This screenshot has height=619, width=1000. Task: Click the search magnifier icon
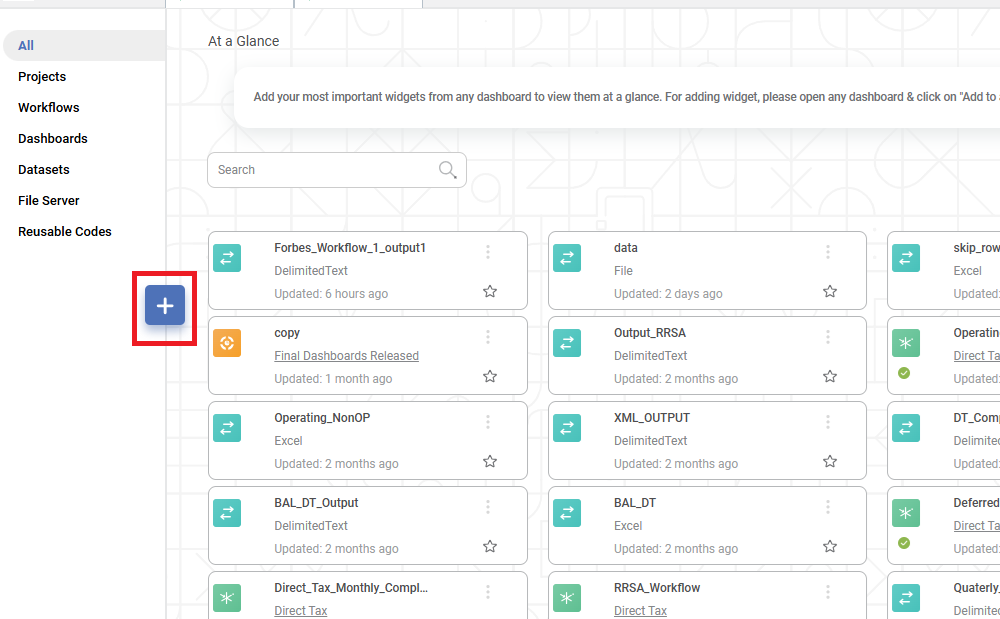[x=448, y=169]
